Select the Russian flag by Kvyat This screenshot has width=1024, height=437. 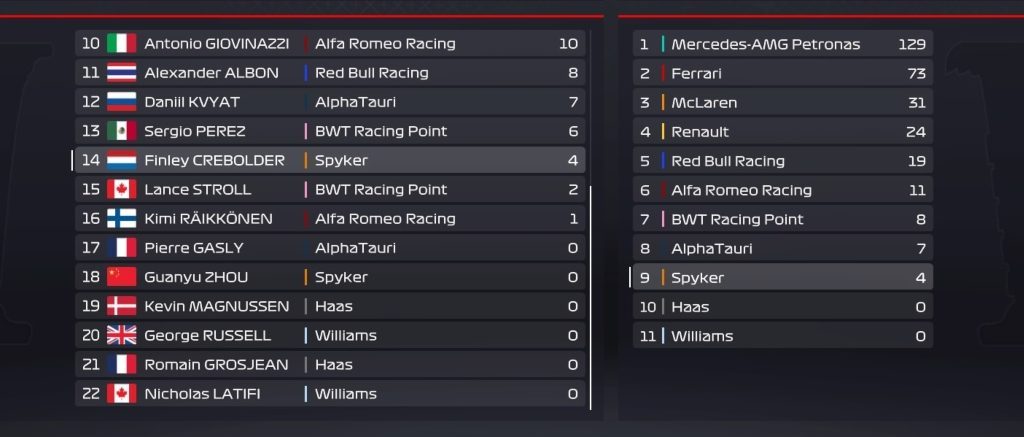click(121, 102)
